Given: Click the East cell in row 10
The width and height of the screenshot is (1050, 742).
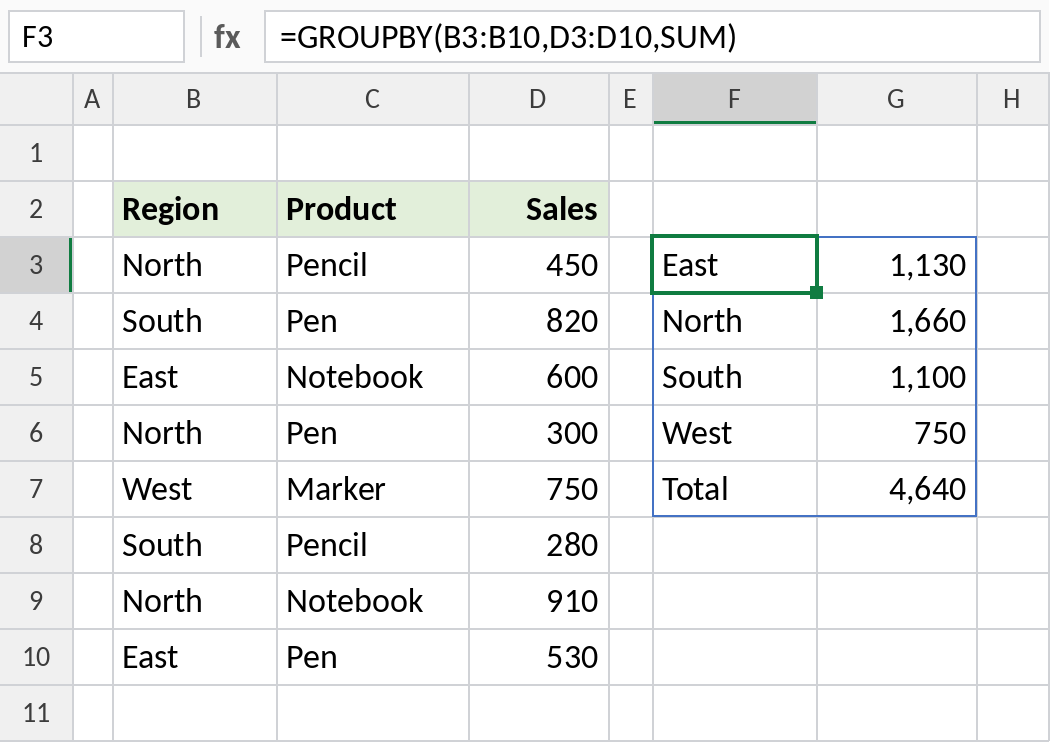Looking at the screenshot, I should (195, 656).
